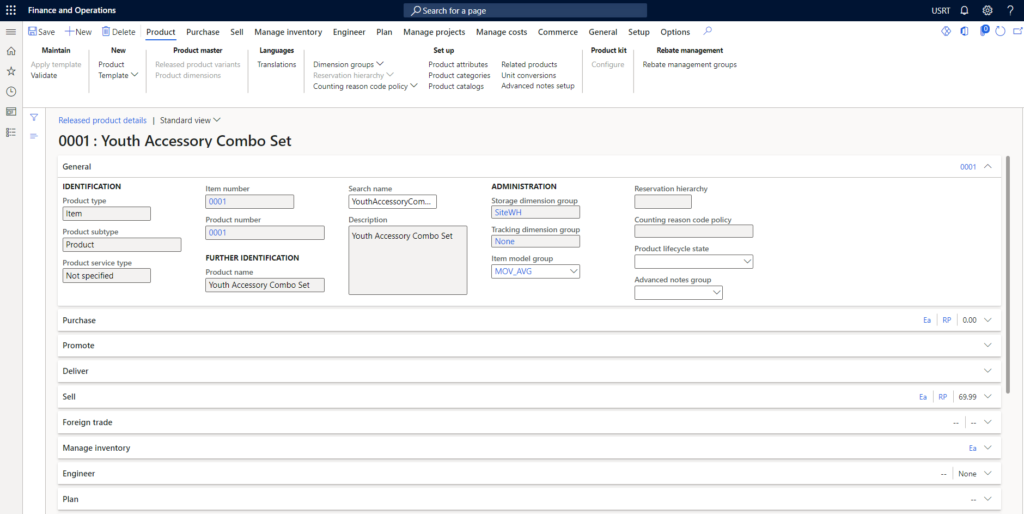Open Workspaces icon in sidebar

(x=10, y=112)
